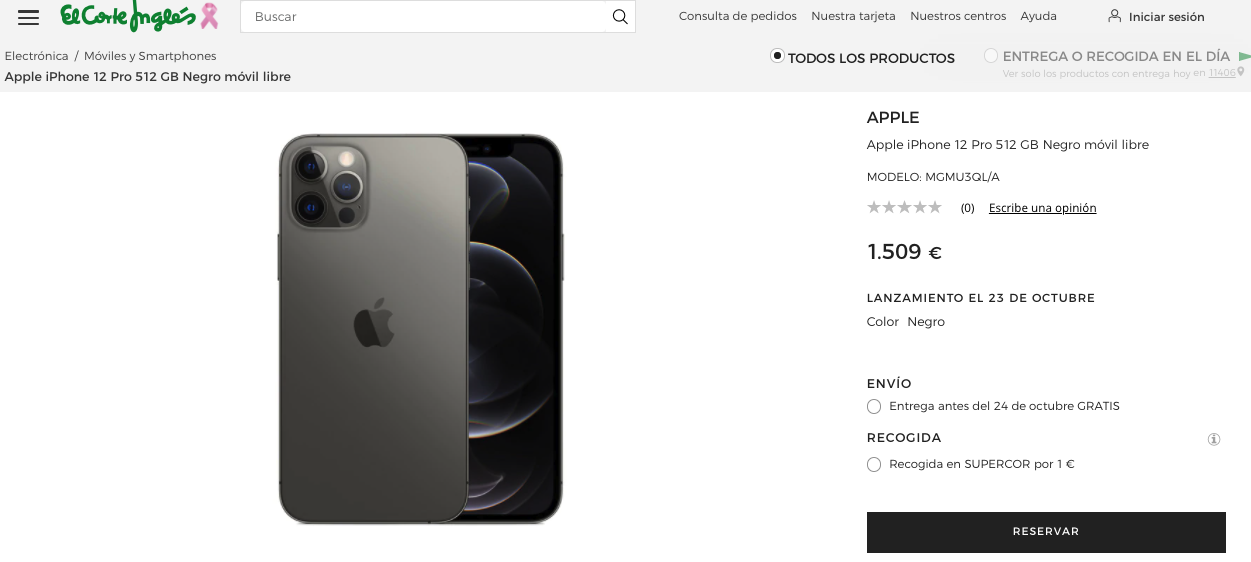Viewport: 1251px width, 562px height.
Task: Click the search magnifier icon
Action: (620, 17)
